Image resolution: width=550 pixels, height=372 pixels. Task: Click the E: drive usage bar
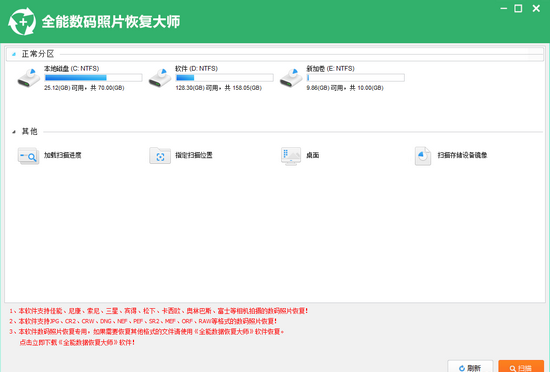356,77
